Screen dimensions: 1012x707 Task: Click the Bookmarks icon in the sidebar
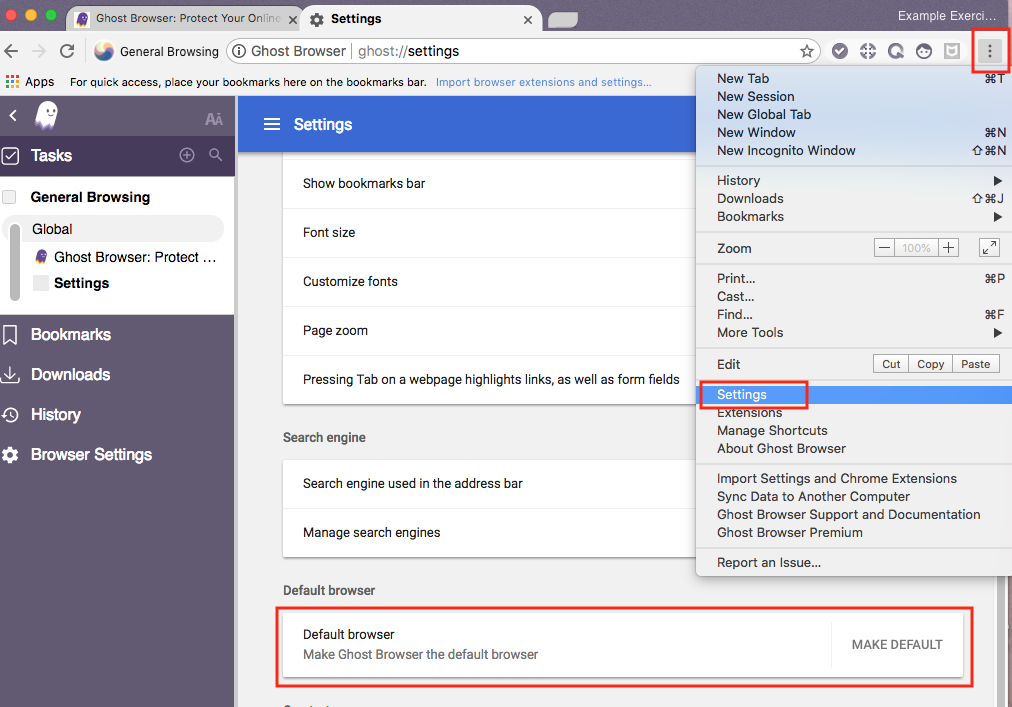click(10, 334)
